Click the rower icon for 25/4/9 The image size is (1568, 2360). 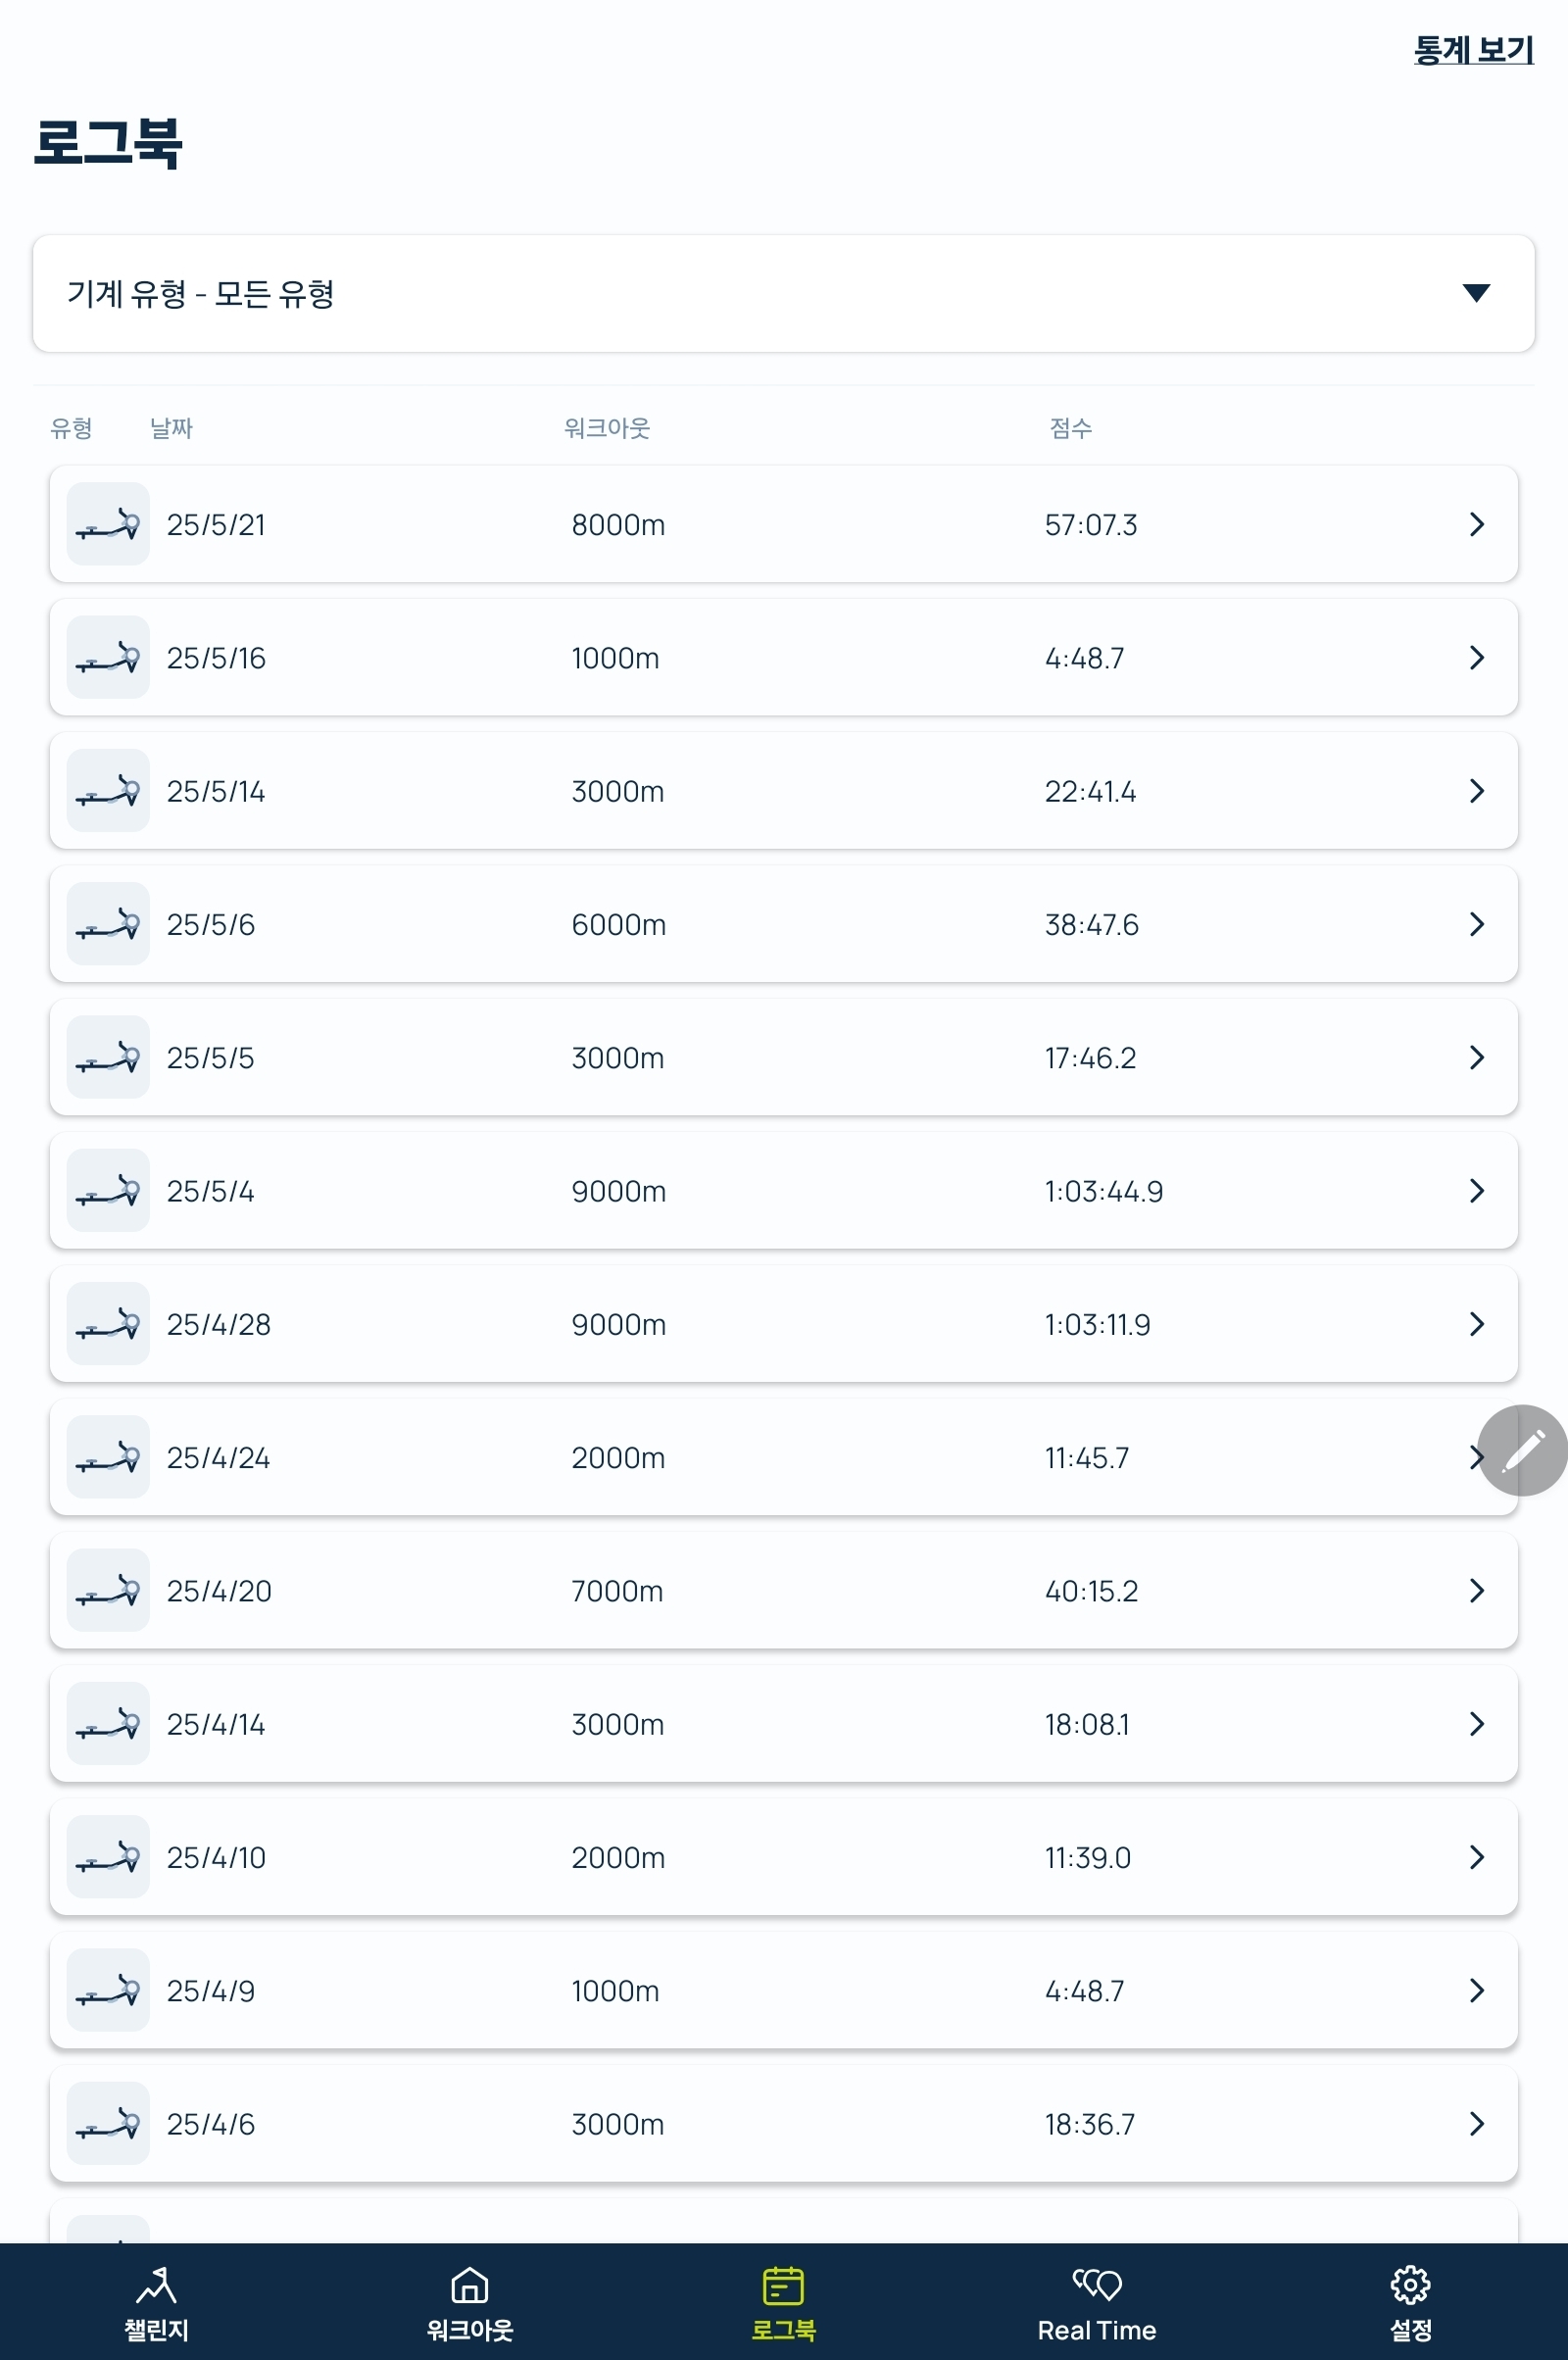(x=108, y=1990)
